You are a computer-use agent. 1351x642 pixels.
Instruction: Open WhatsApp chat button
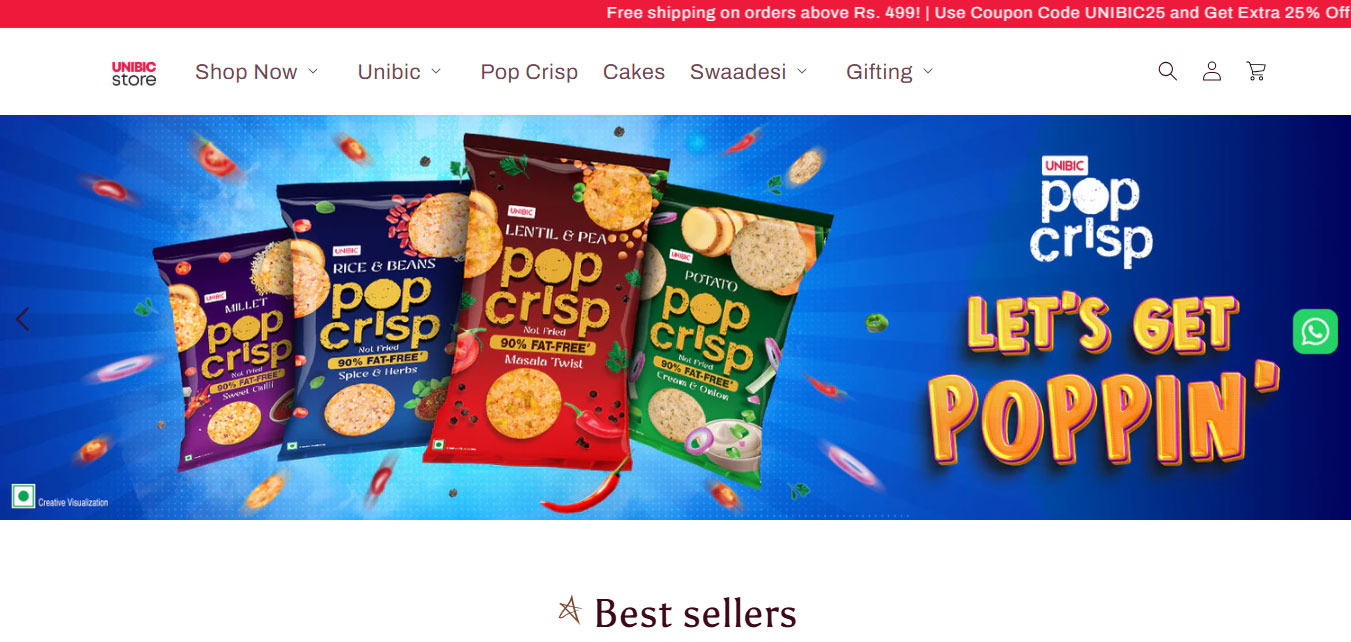click(1315, 331)
